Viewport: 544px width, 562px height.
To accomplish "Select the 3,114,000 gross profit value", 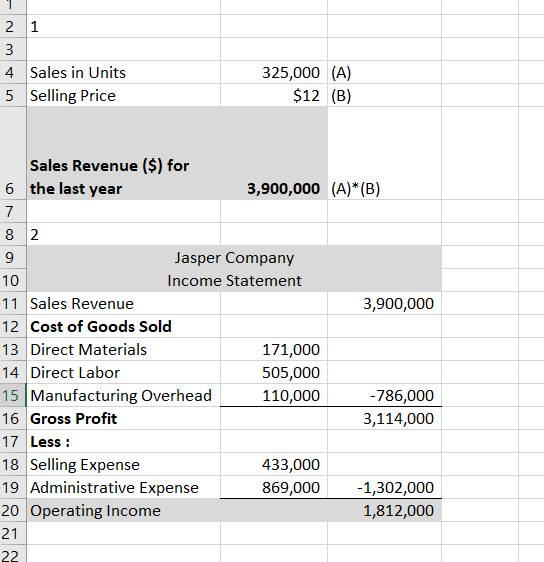I will click(385, 418).
